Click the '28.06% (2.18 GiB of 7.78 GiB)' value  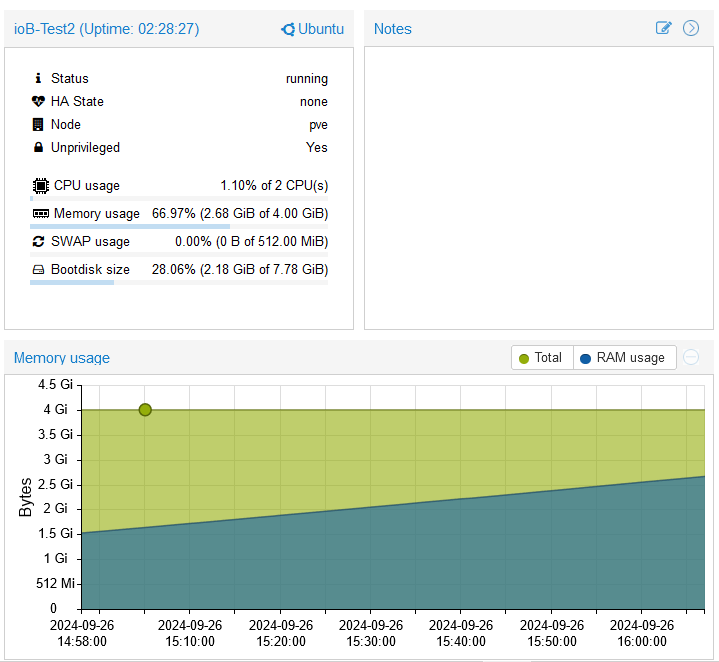[240, 270]
